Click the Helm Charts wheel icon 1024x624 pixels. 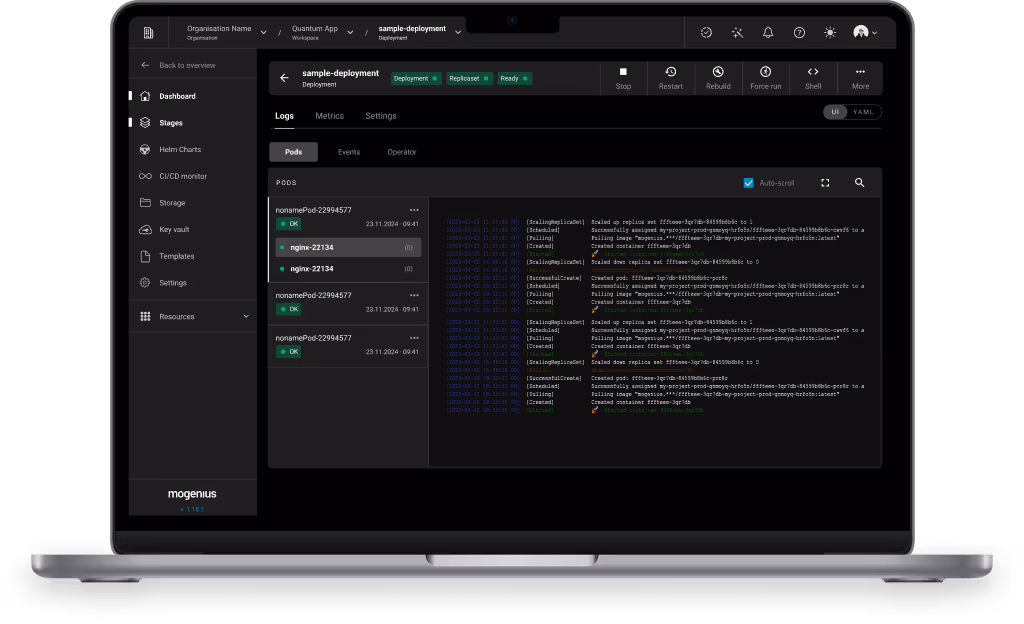point(145,149)
